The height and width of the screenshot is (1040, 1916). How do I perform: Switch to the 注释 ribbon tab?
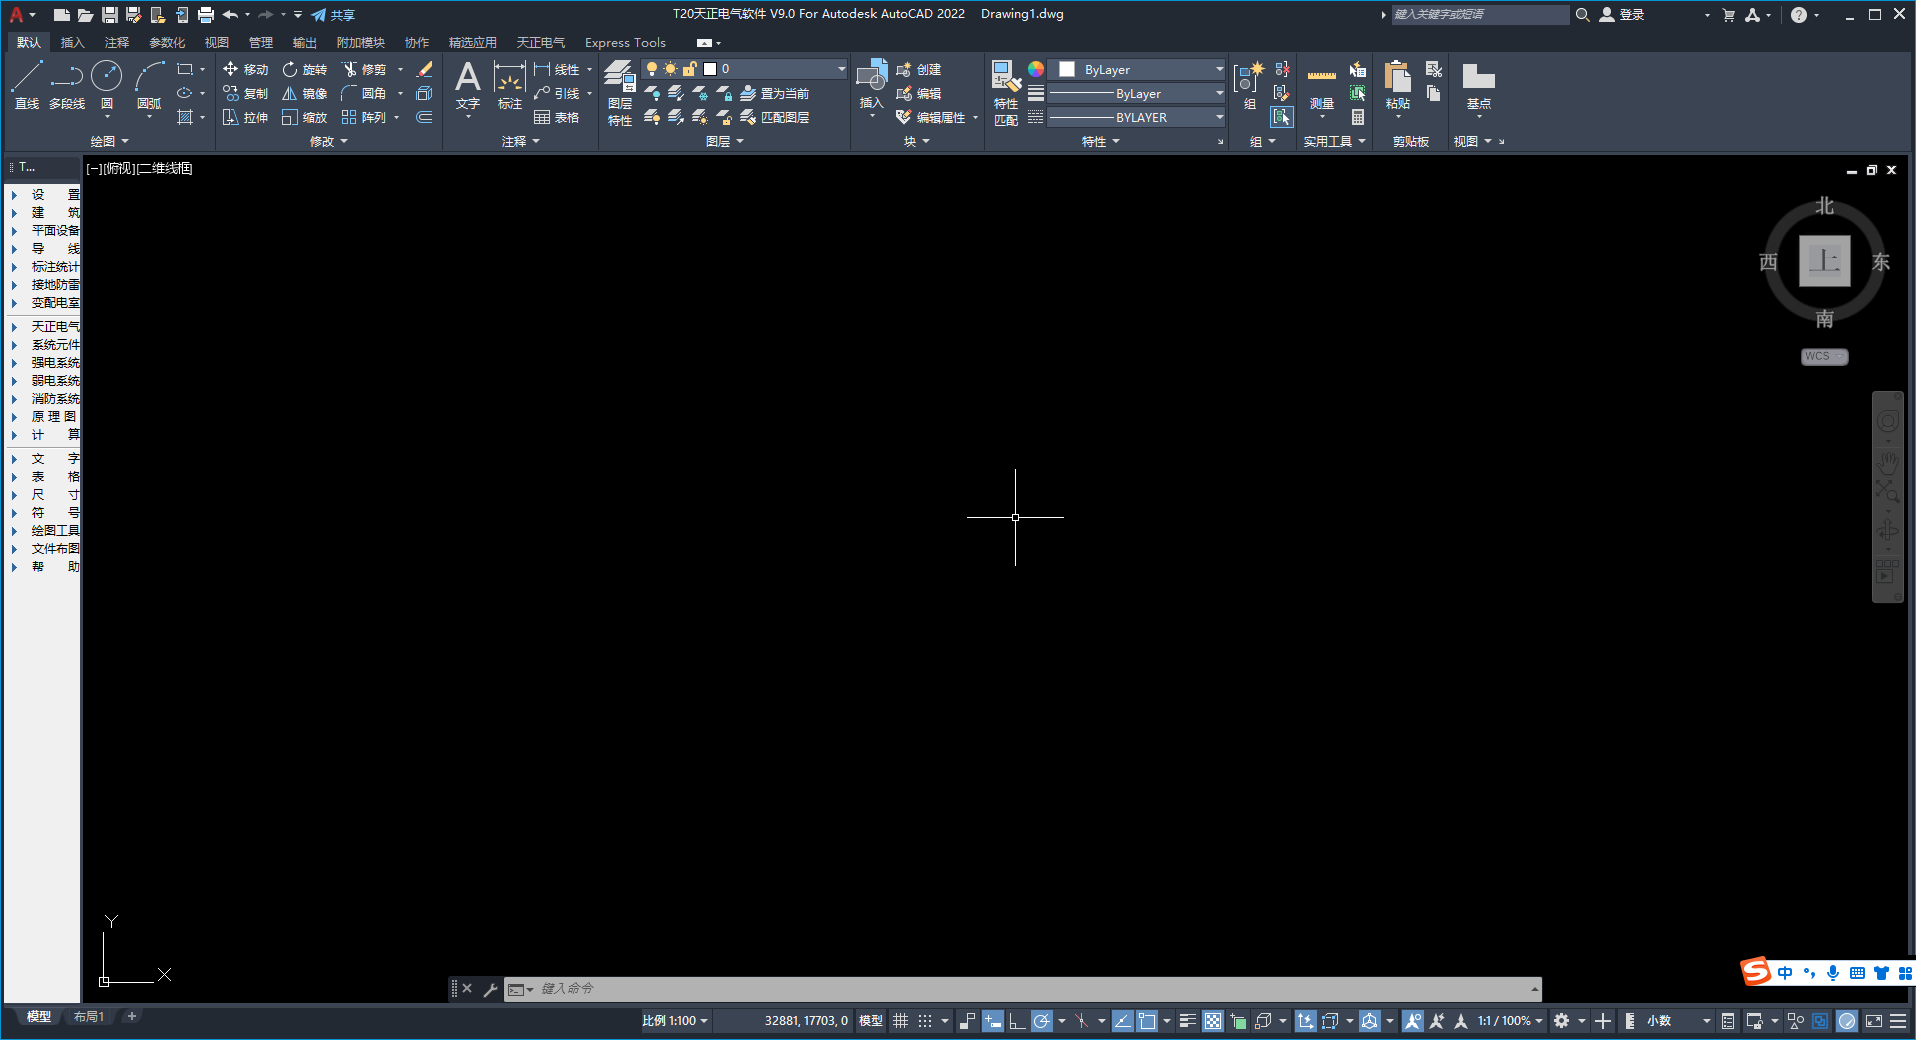click(117, 42)
